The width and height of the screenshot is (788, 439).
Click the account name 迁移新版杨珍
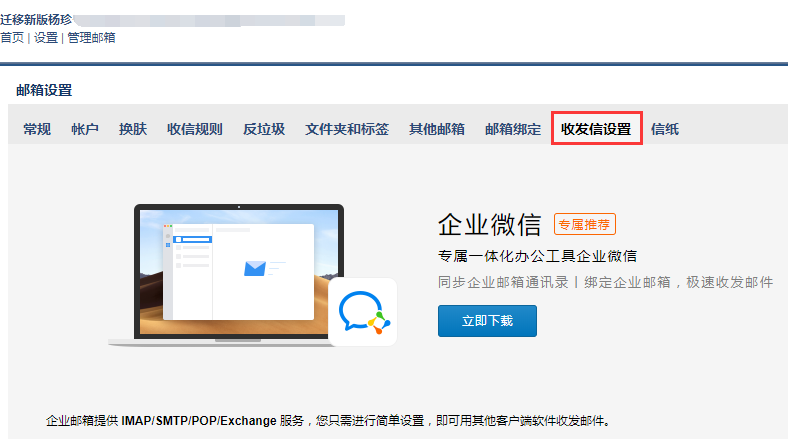[36, 19]
